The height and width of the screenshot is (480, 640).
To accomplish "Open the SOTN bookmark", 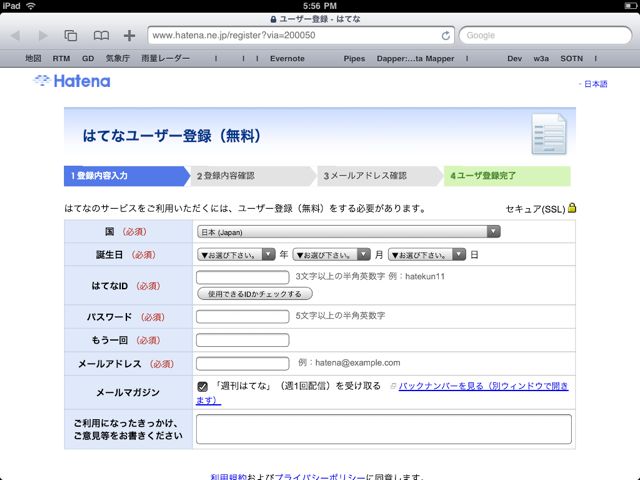I will point(571,58).
